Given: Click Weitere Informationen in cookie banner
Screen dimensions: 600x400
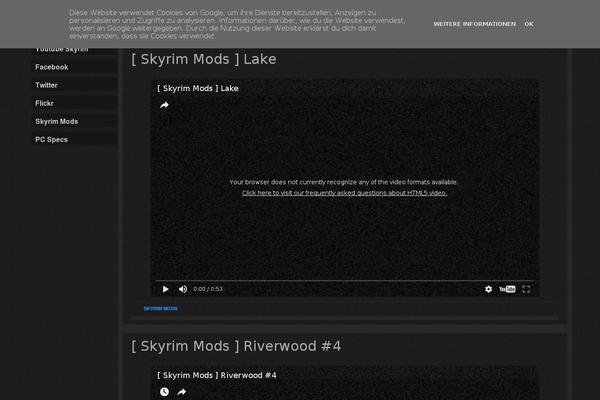Looking at the screenshot, I should tap(474, 24).
